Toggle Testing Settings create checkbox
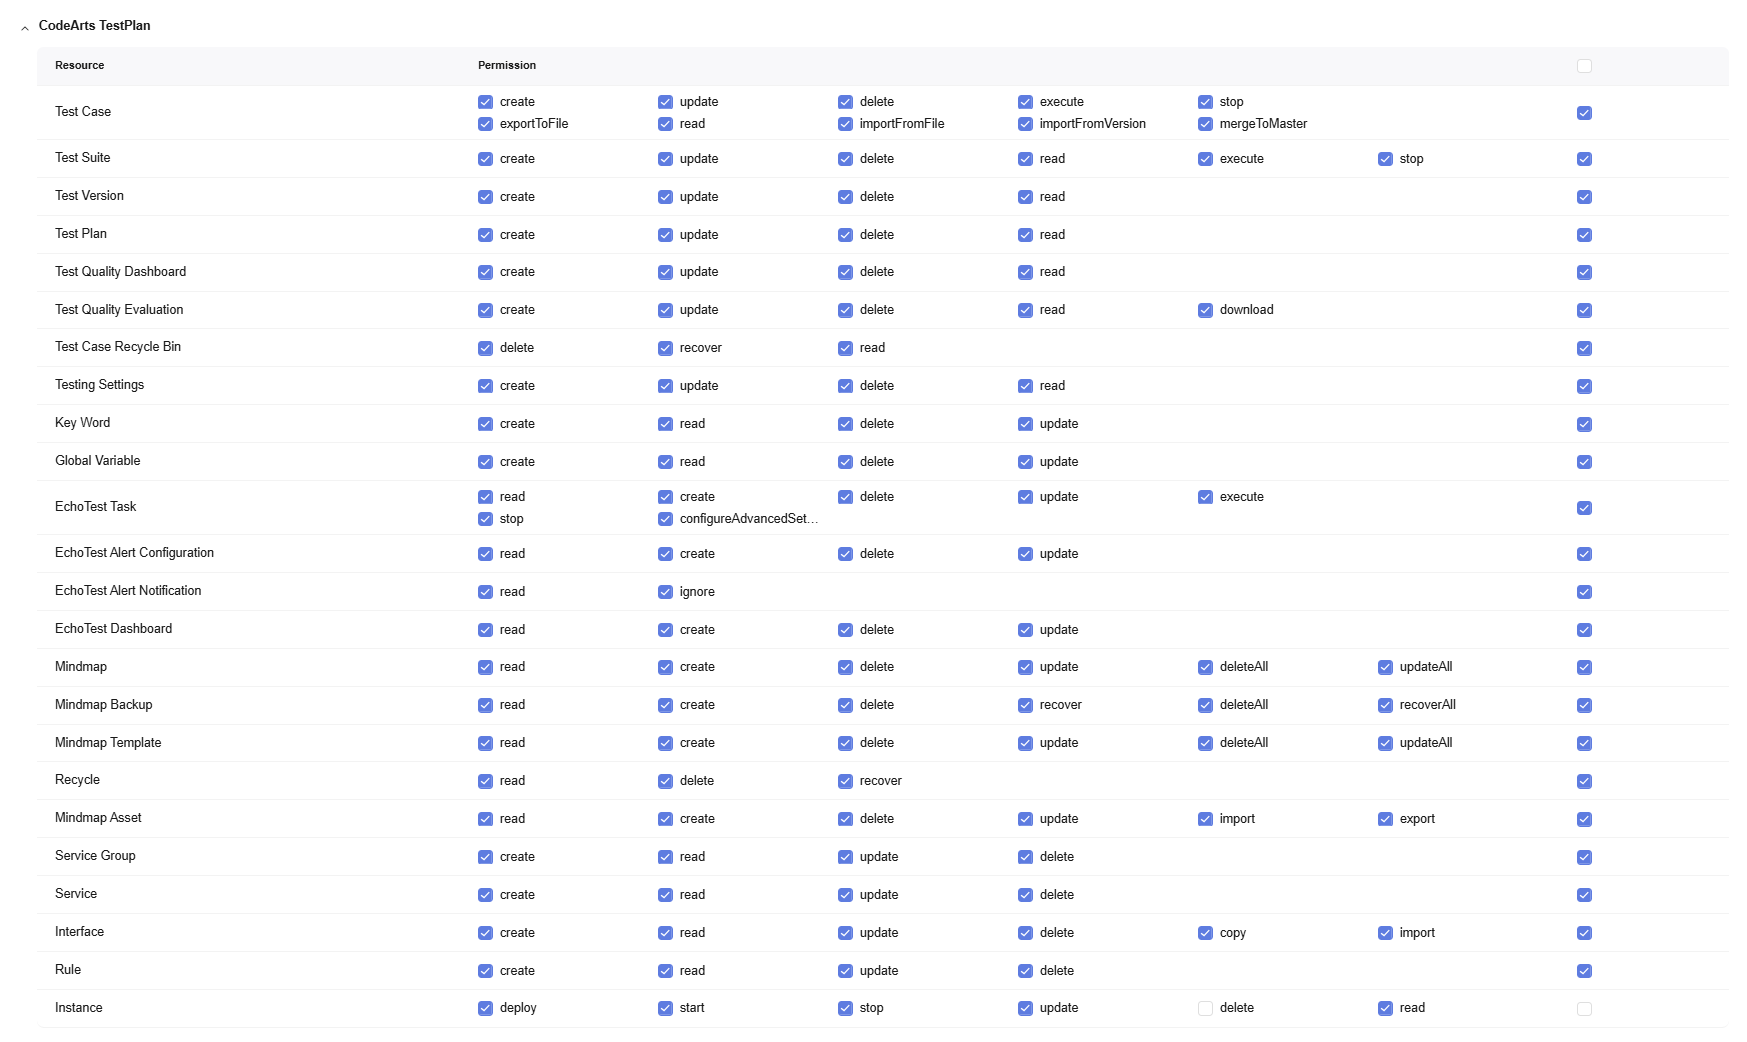The width and height of the screenshot is (1747, 1042). pos(485,386)
